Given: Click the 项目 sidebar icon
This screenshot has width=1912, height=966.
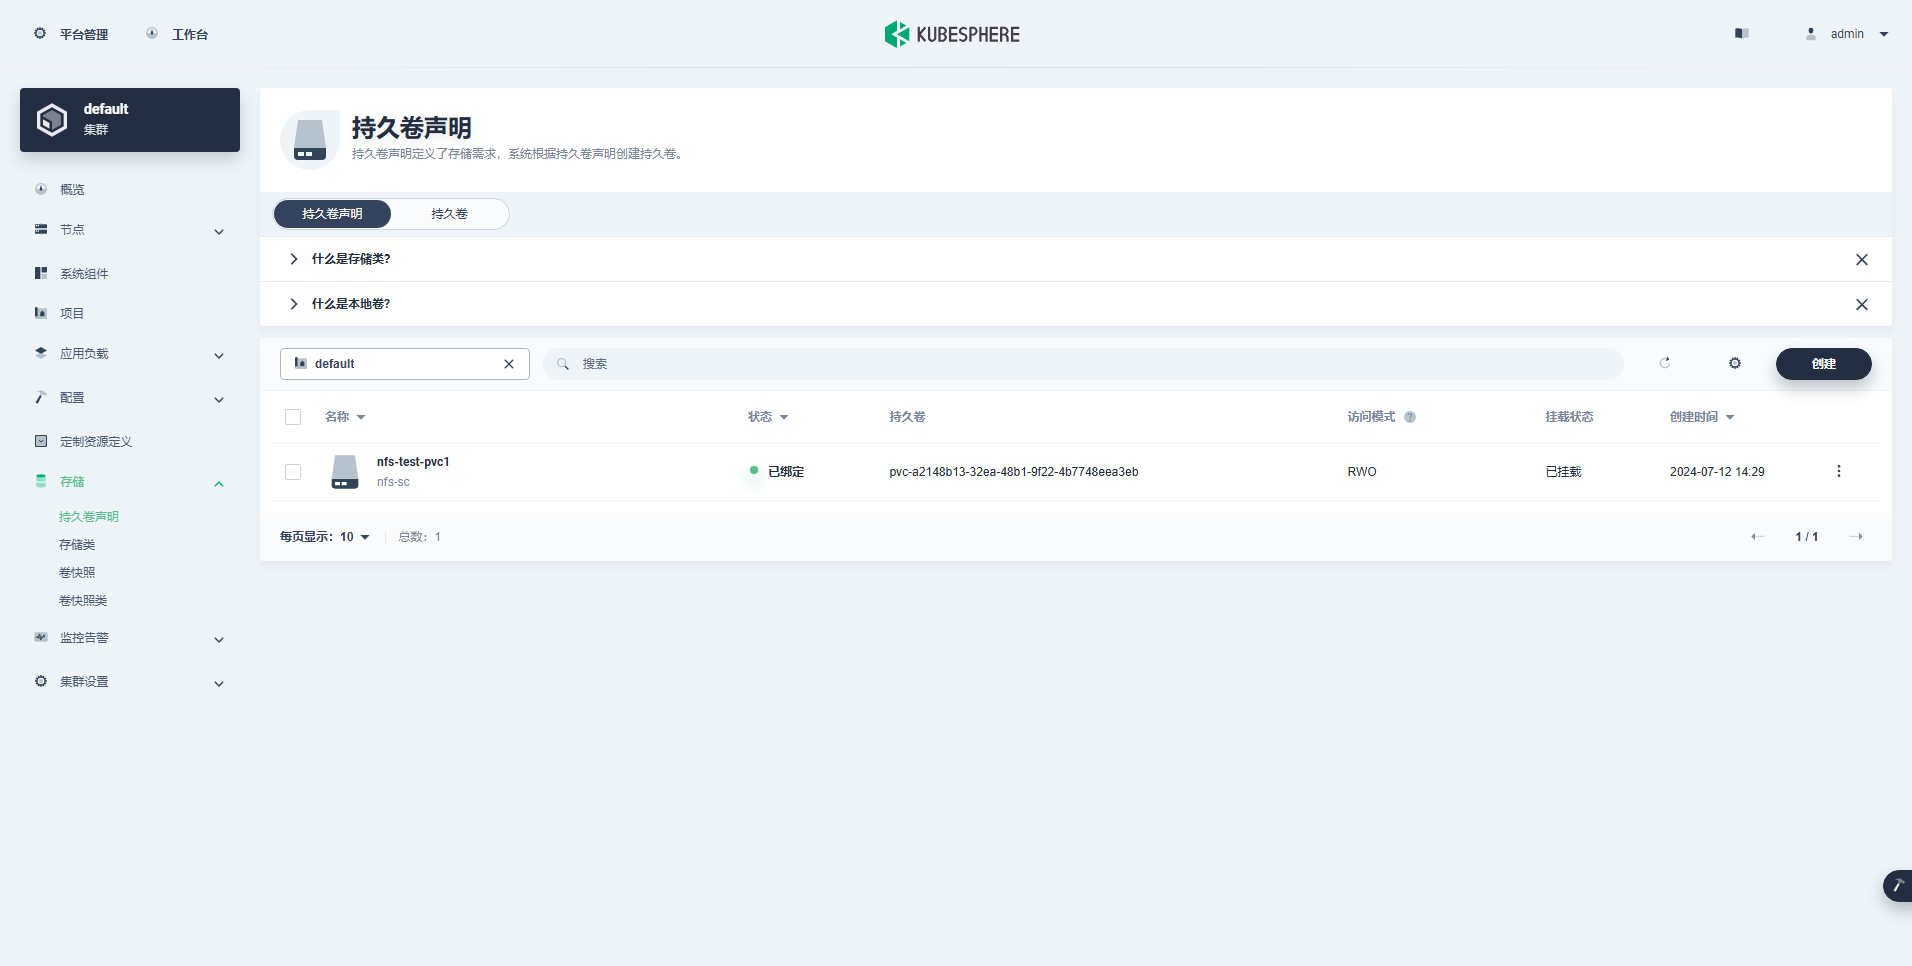Looking at the screenshot, I should [x=41, y=313].
